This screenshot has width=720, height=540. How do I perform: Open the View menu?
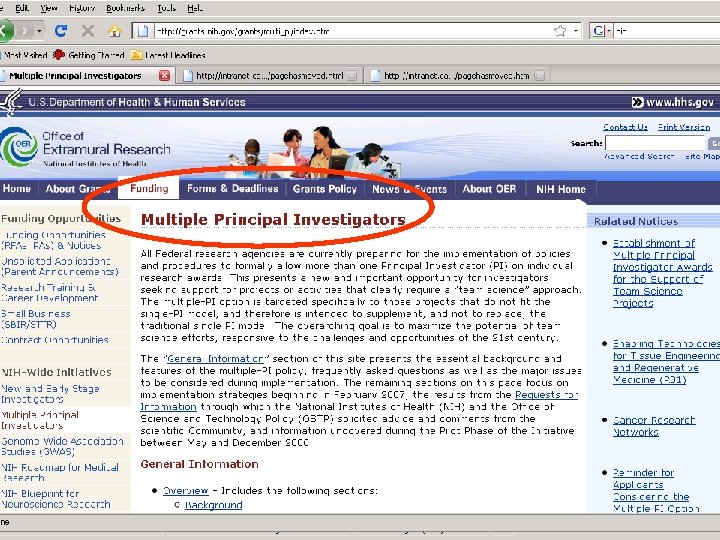(49, 8)
